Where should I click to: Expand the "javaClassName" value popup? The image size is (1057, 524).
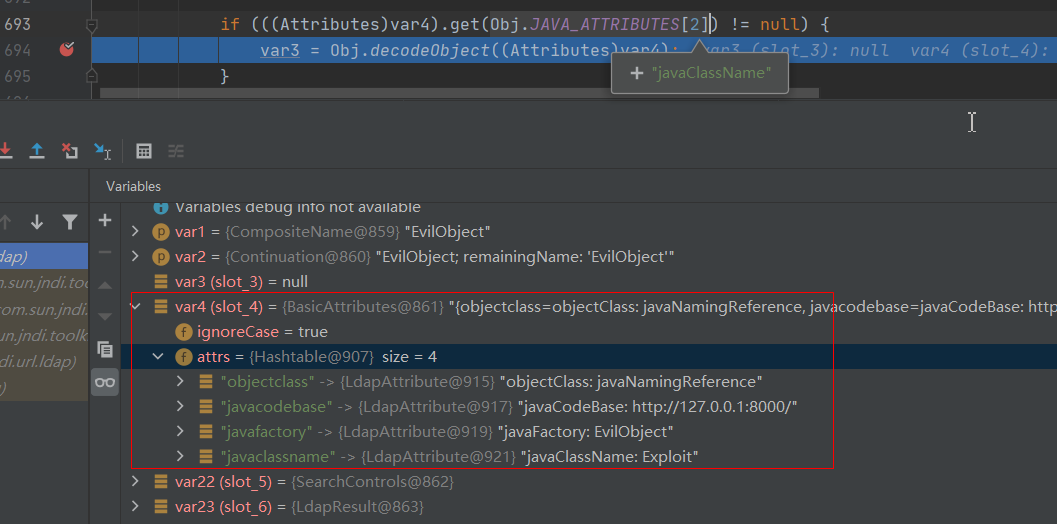(636, 73)
